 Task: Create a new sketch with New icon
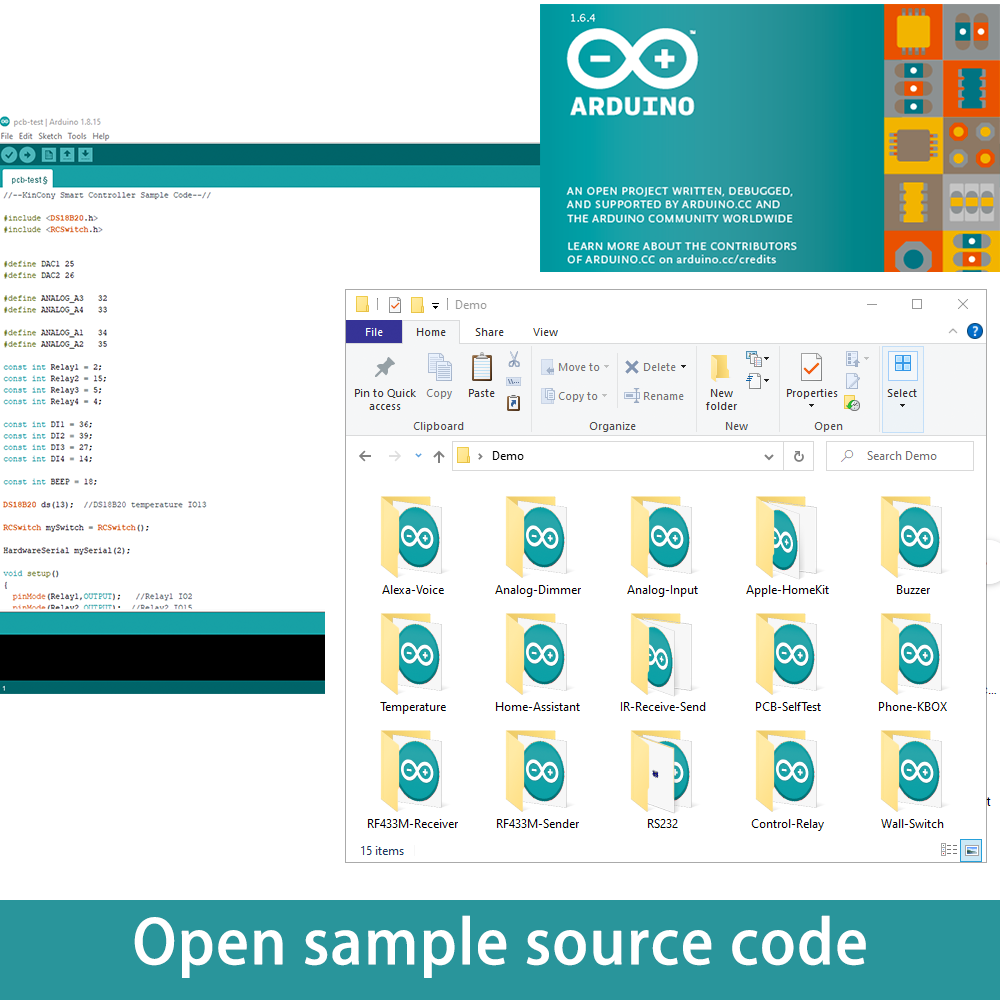point(48,154)
